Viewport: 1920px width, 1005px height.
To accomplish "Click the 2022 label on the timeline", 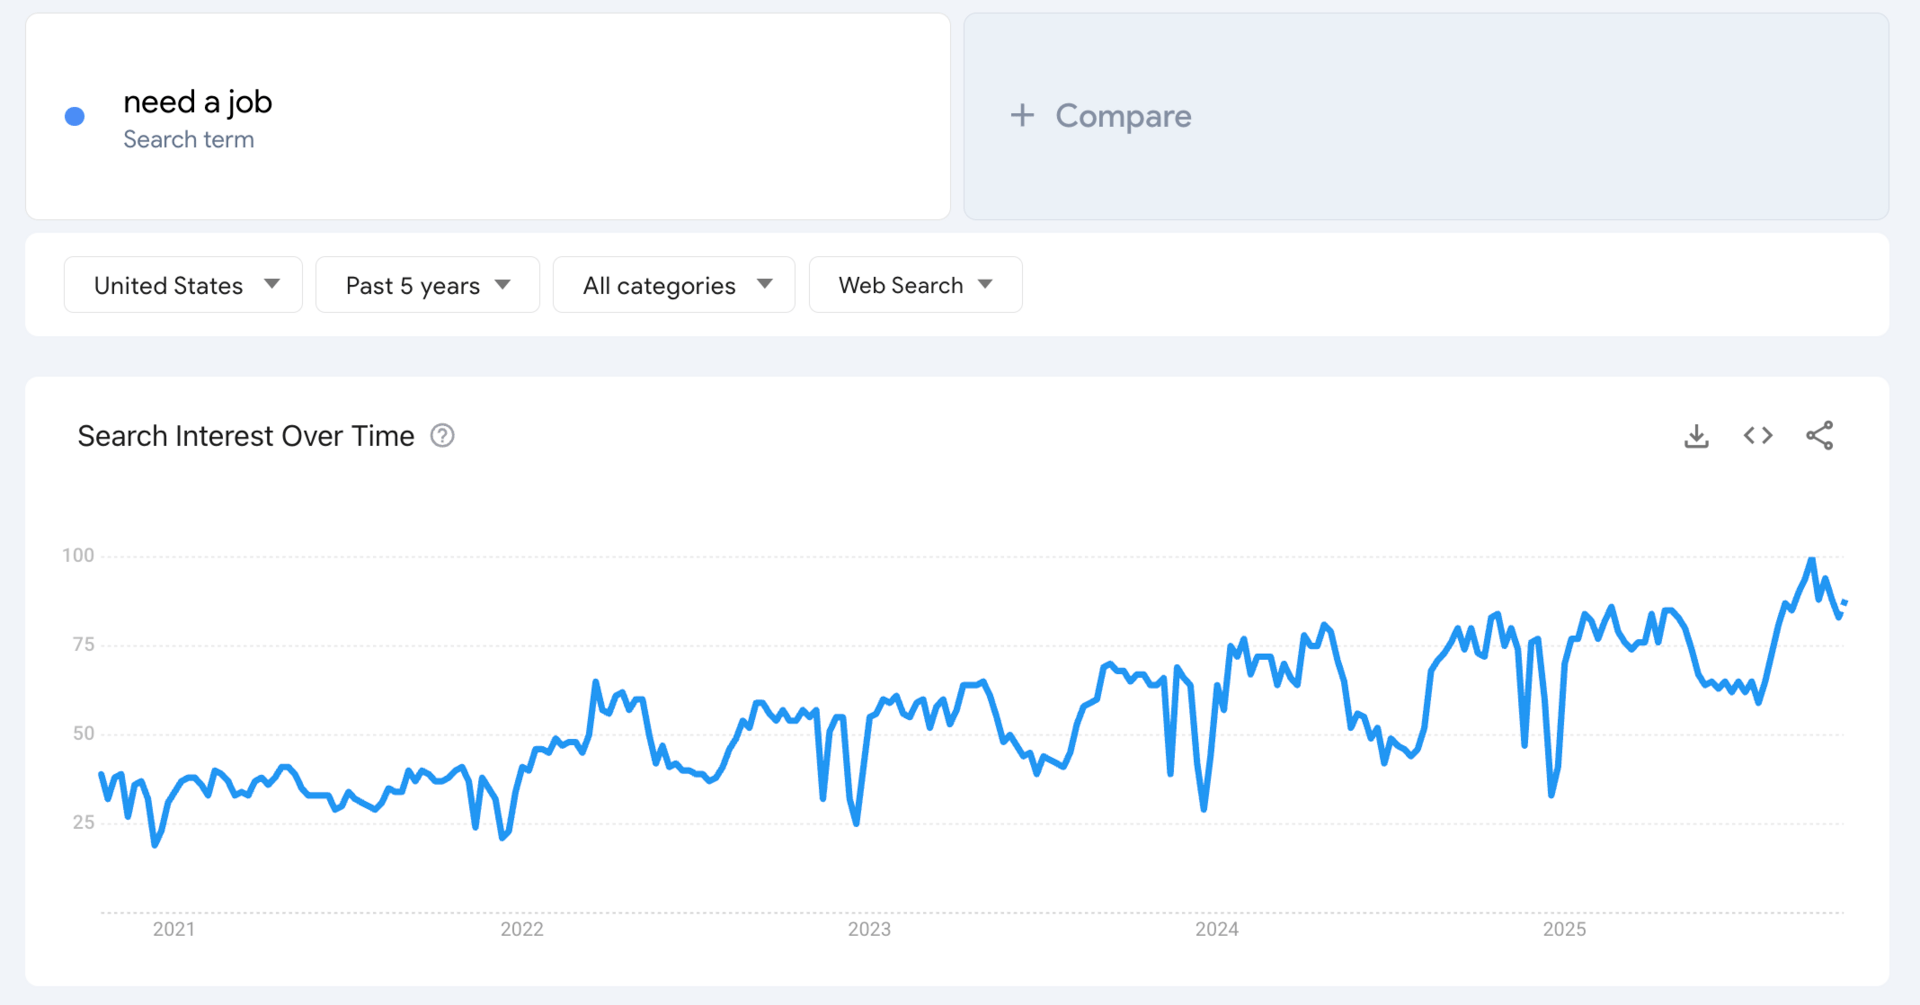I will tap(522, 929).
